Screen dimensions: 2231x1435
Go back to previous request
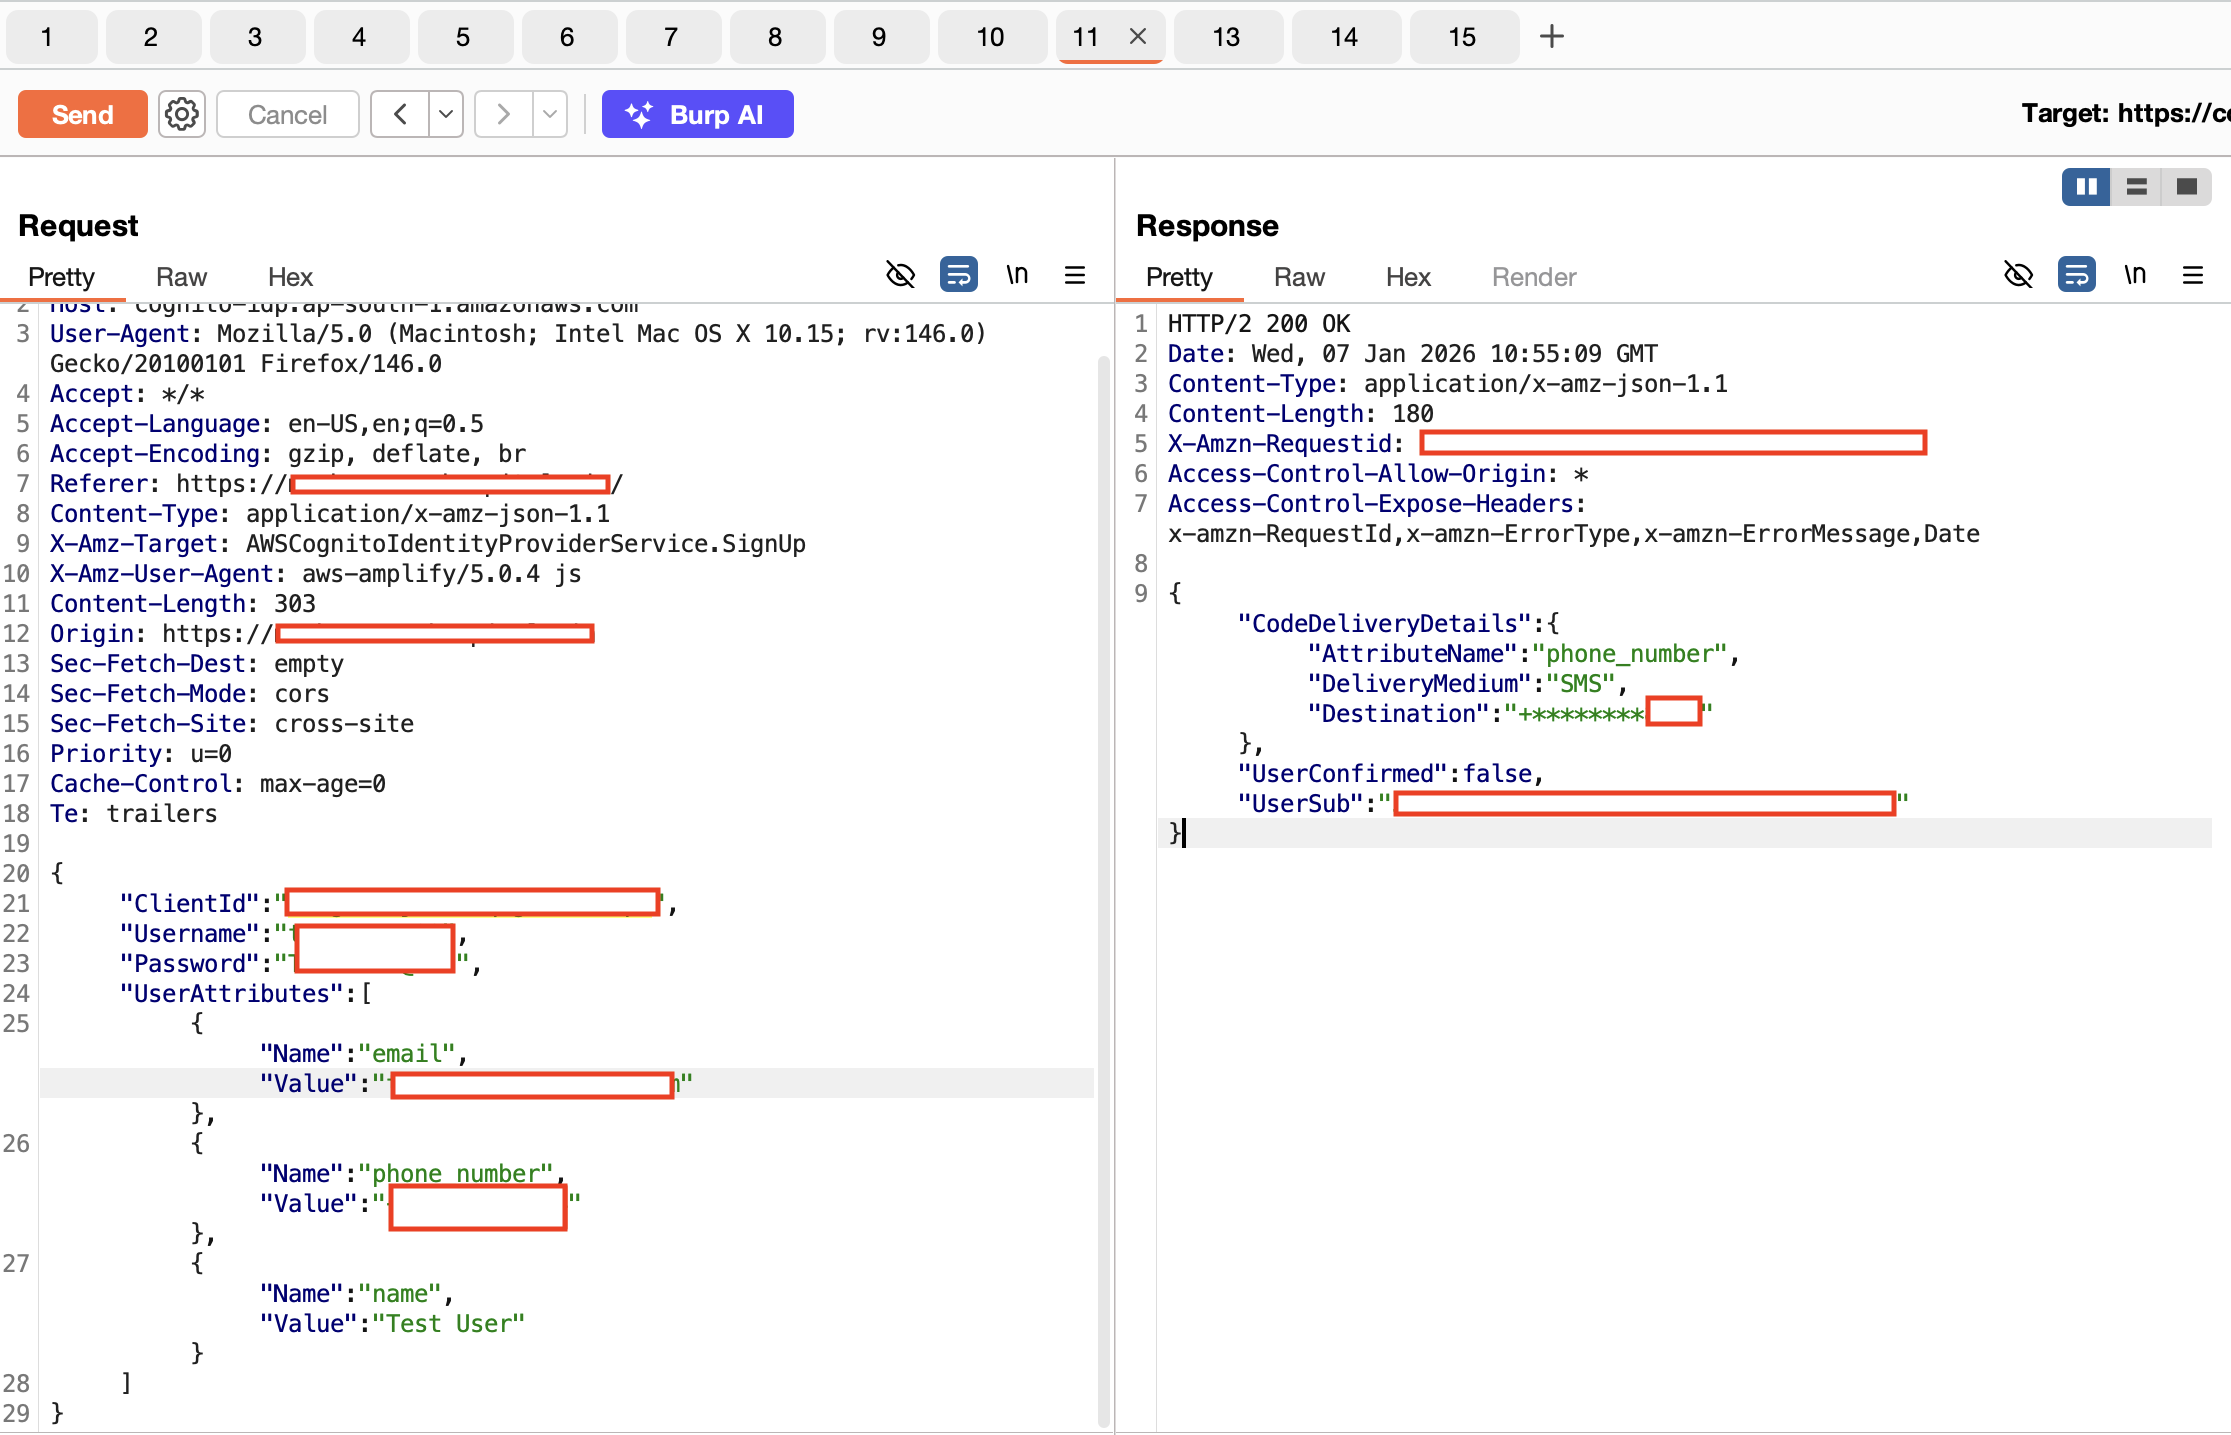click(x=400, y=114)
